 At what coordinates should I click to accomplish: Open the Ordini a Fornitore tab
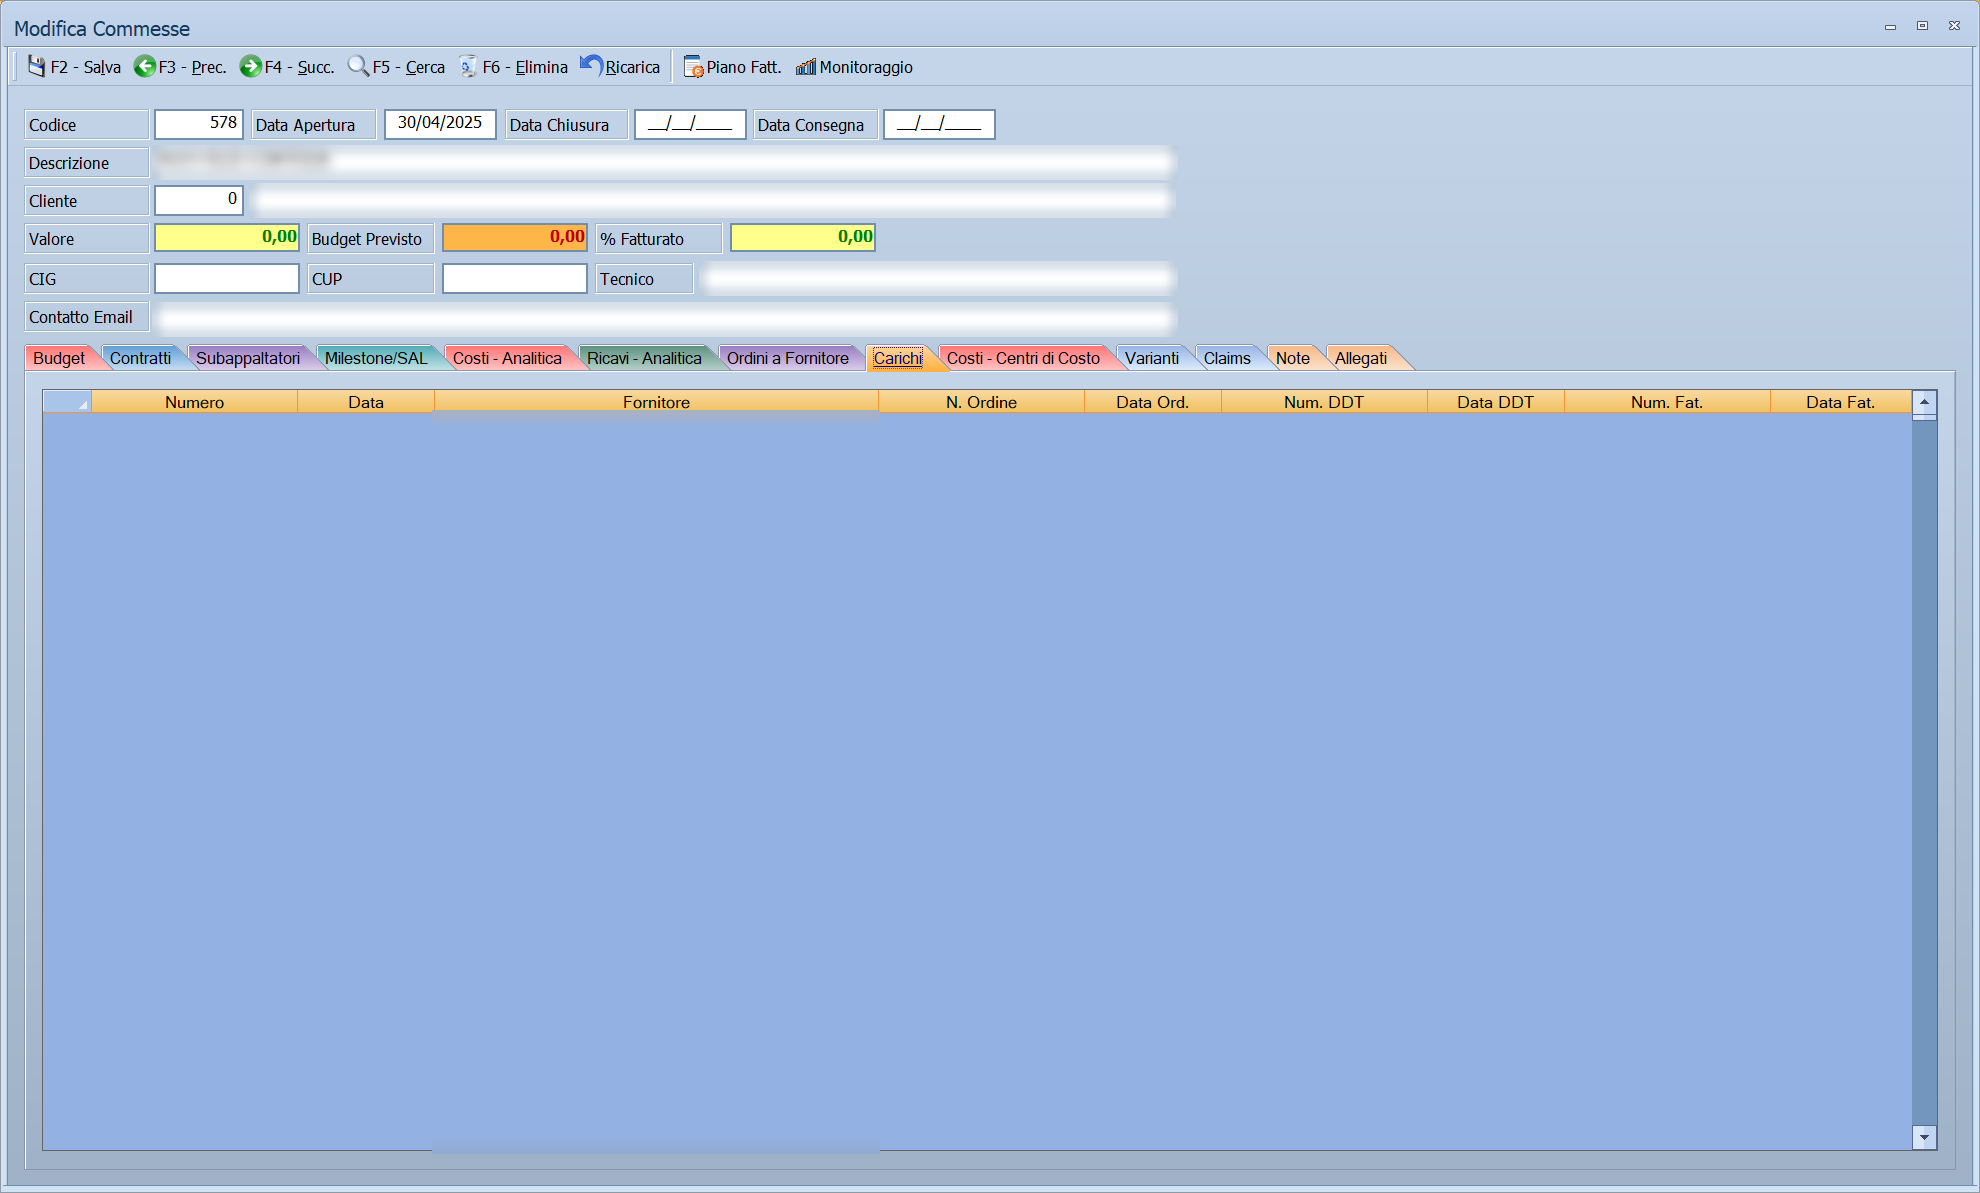[788, 358]
